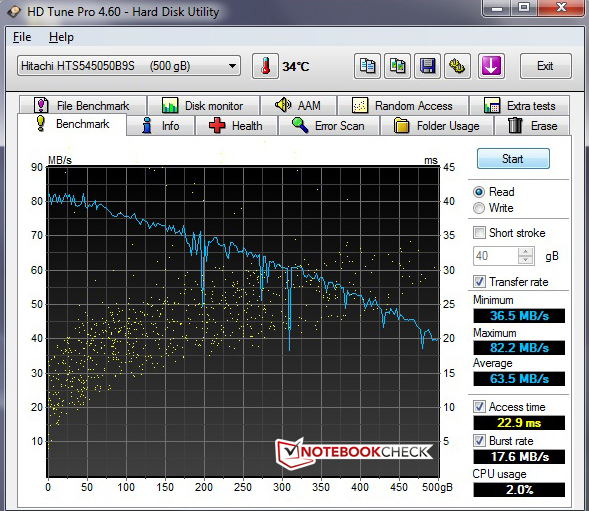
Task: Click the thermometer temperature icon
Action: [x=265, y=66]
